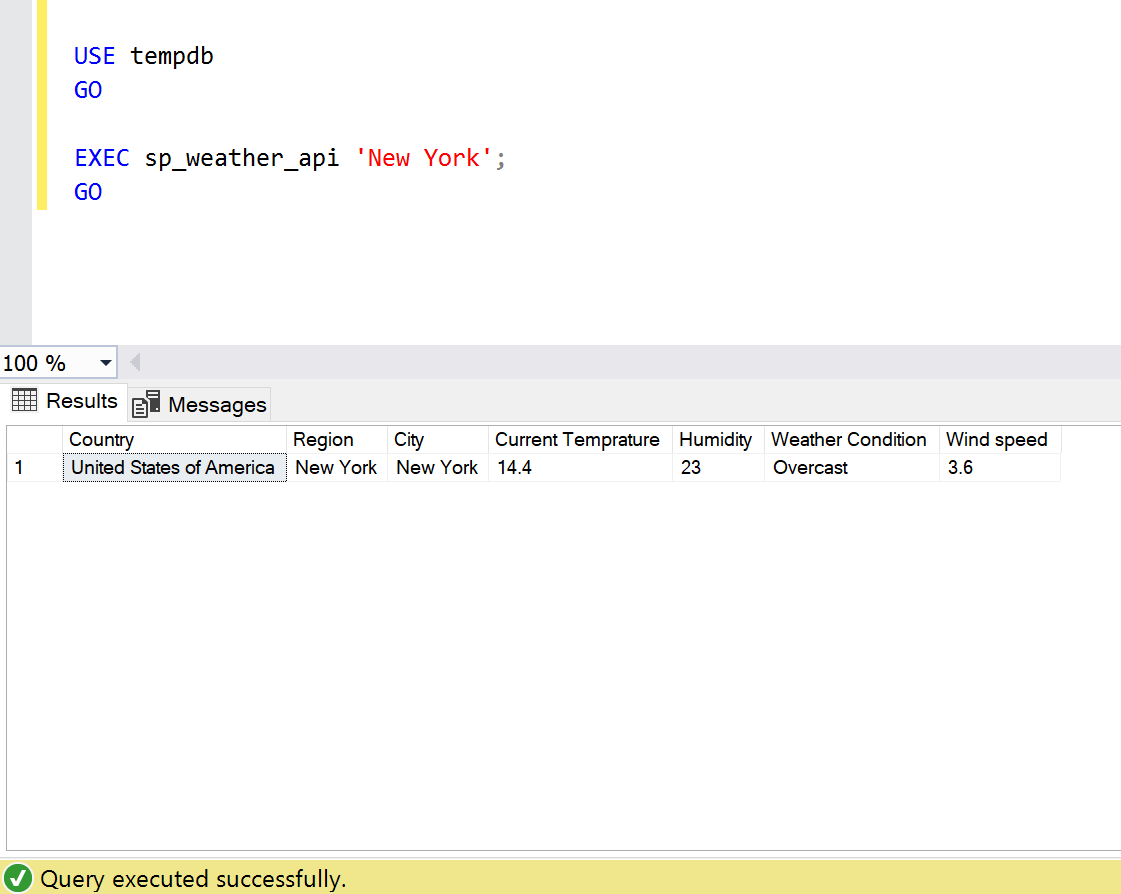Click the green success checkmark icon
Image resolution: width=1121 pixels, height=894 pixels.
coord(19,879)
